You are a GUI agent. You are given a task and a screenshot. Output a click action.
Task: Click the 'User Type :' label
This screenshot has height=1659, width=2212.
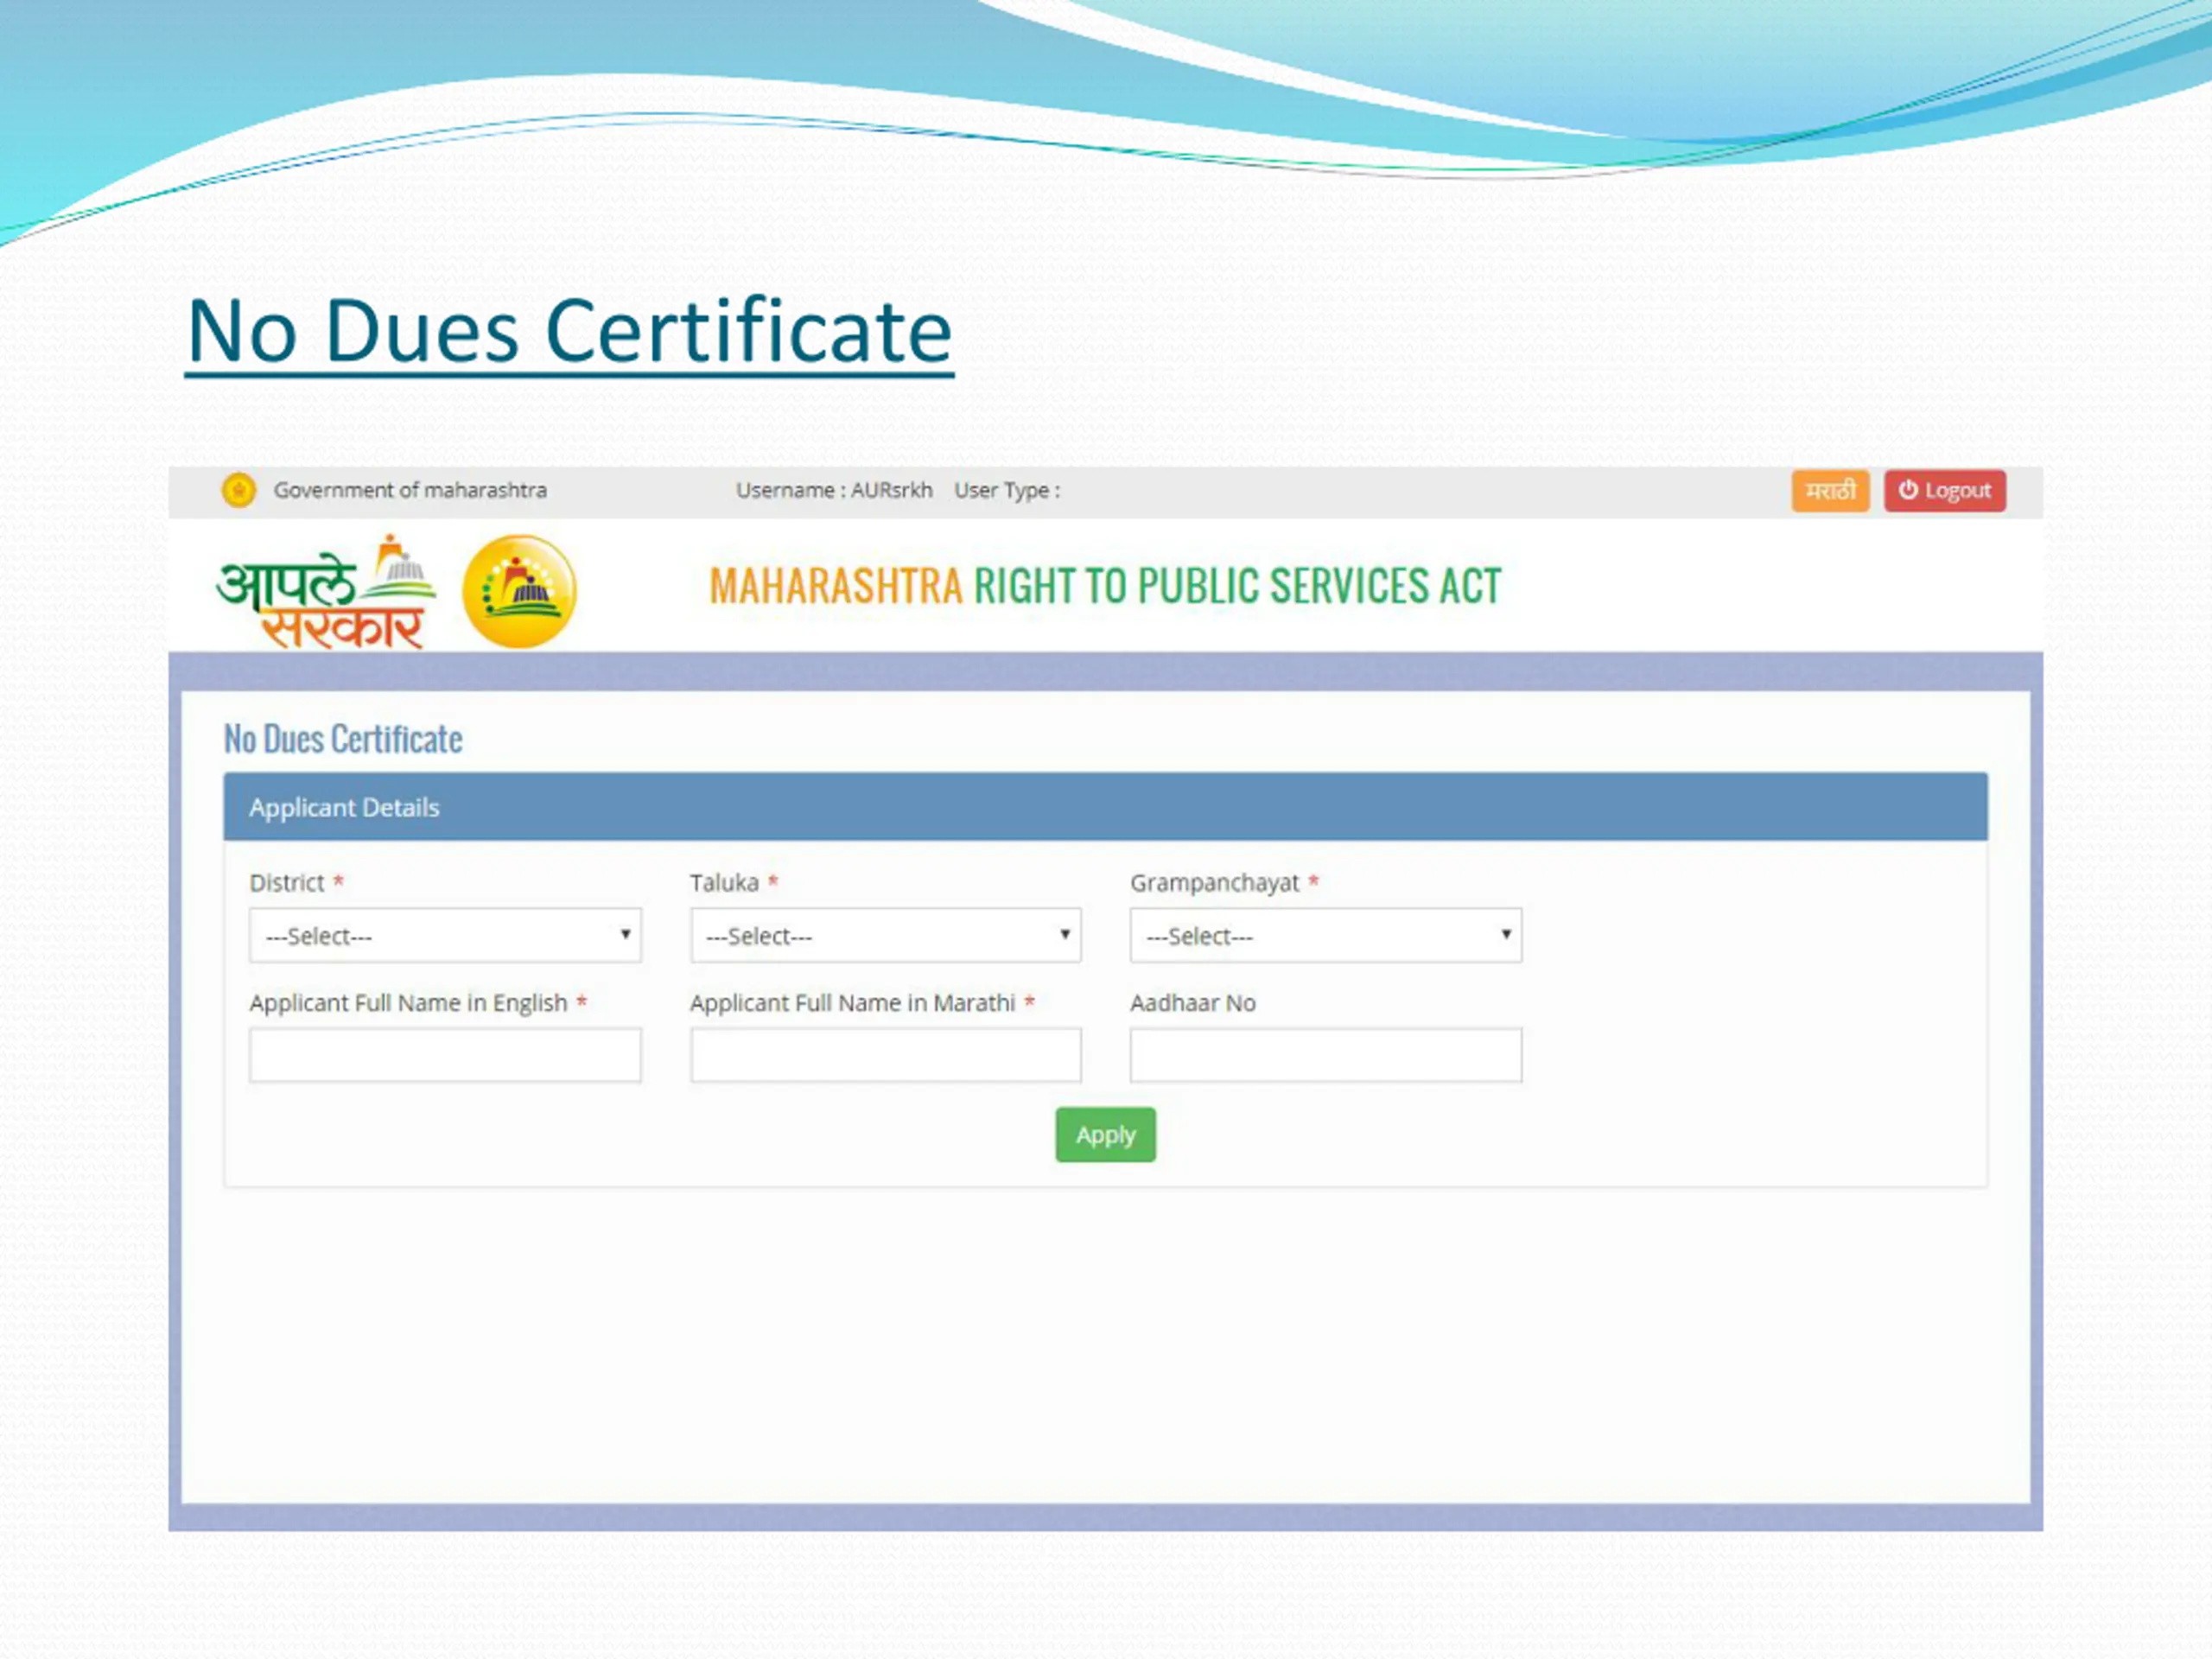[1007, 490]
